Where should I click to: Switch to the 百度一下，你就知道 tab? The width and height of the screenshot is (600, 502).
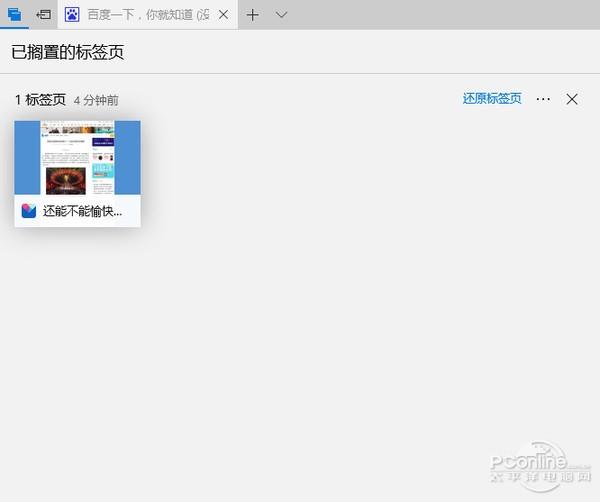148,15
